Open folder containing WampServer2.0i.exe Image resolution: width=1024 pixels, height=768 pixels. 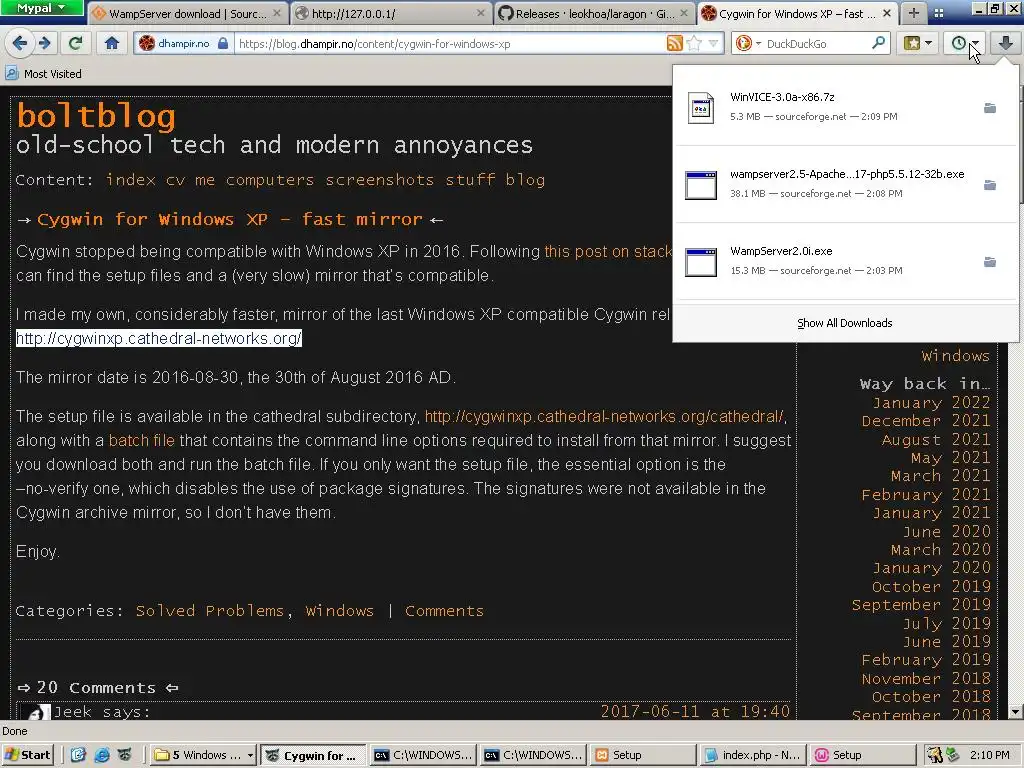[x=989, y=262]
